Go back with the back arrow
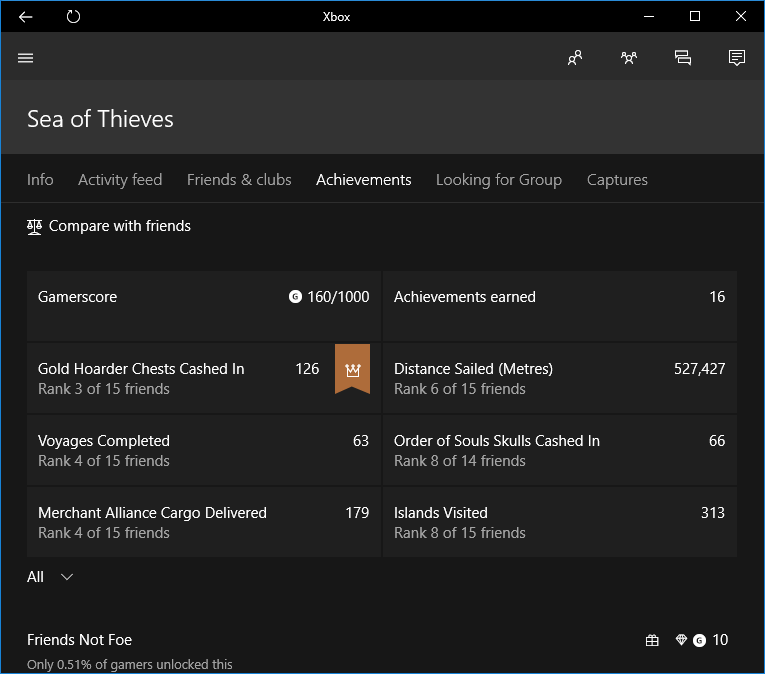 (25, 17)
